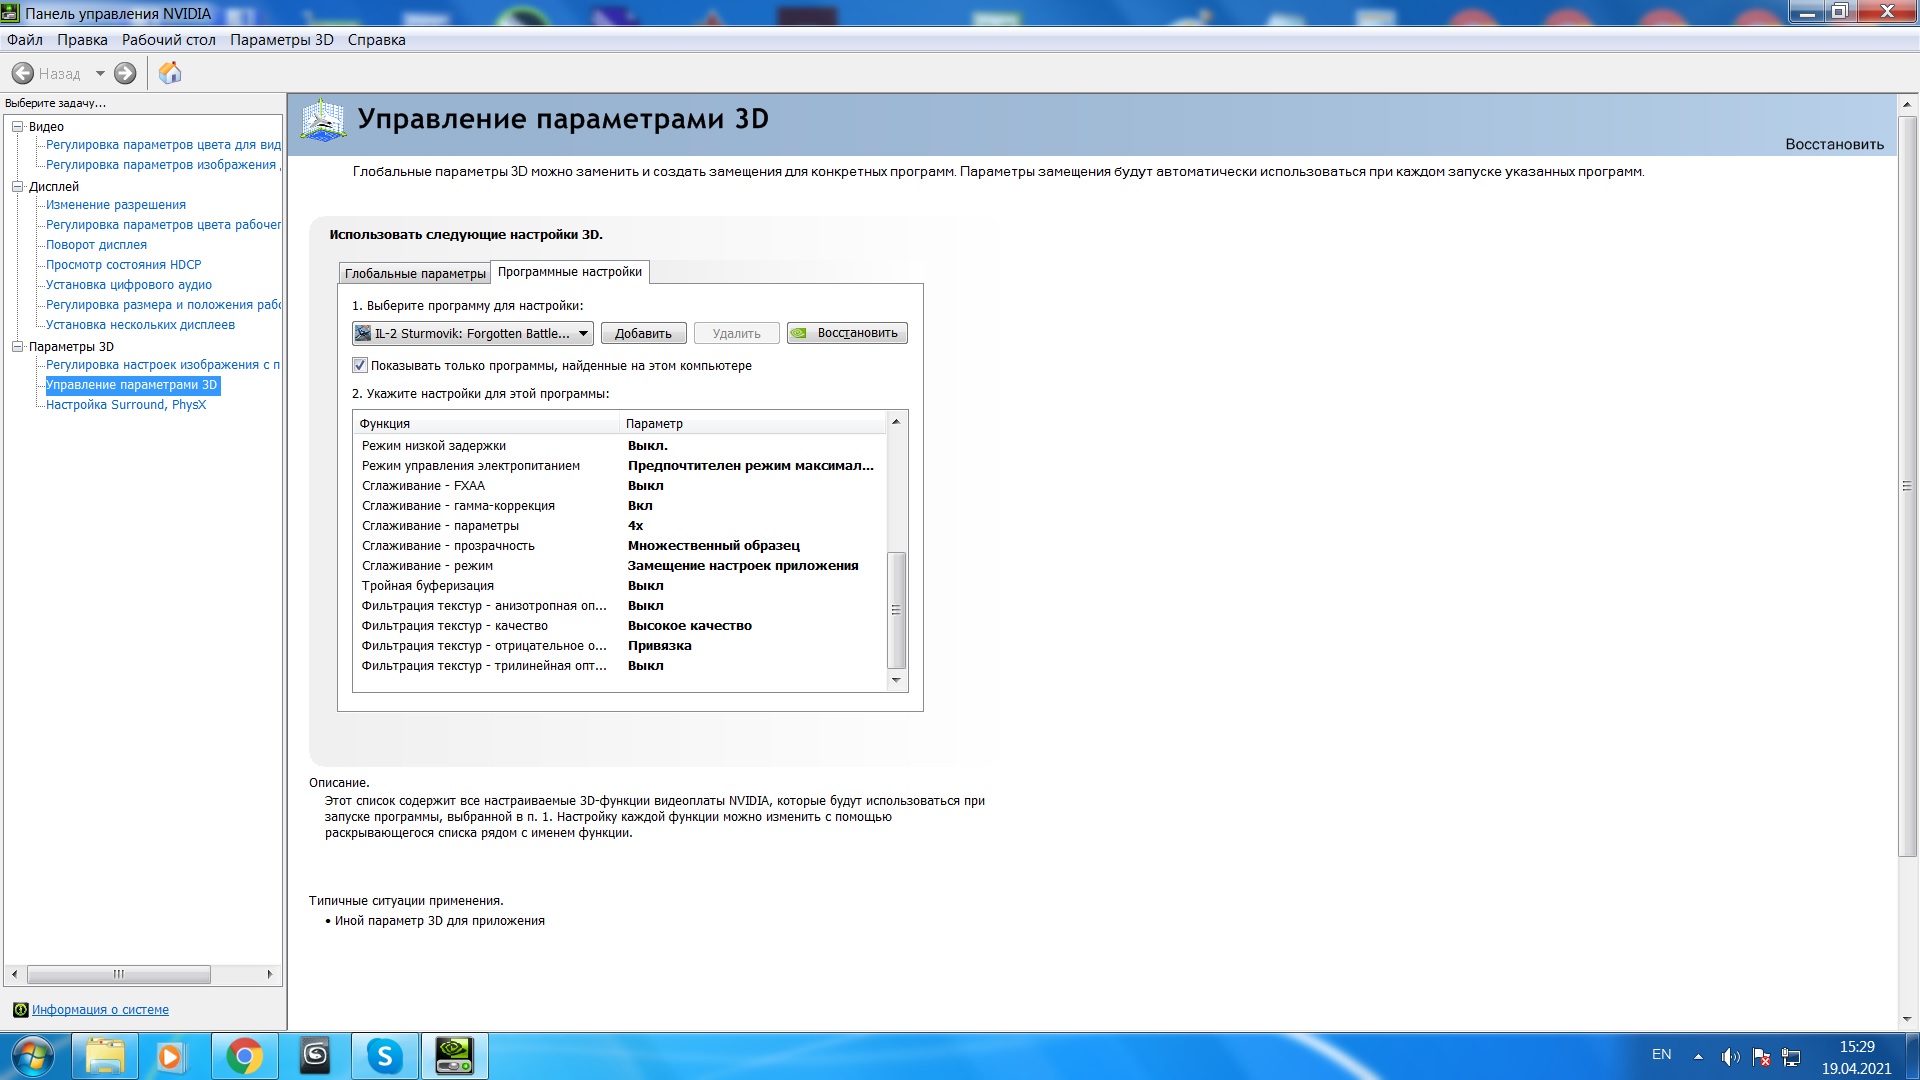Open Настройка Surround, PhysX task
This screenshot has height=1080, width=1920.
[126, 405]
